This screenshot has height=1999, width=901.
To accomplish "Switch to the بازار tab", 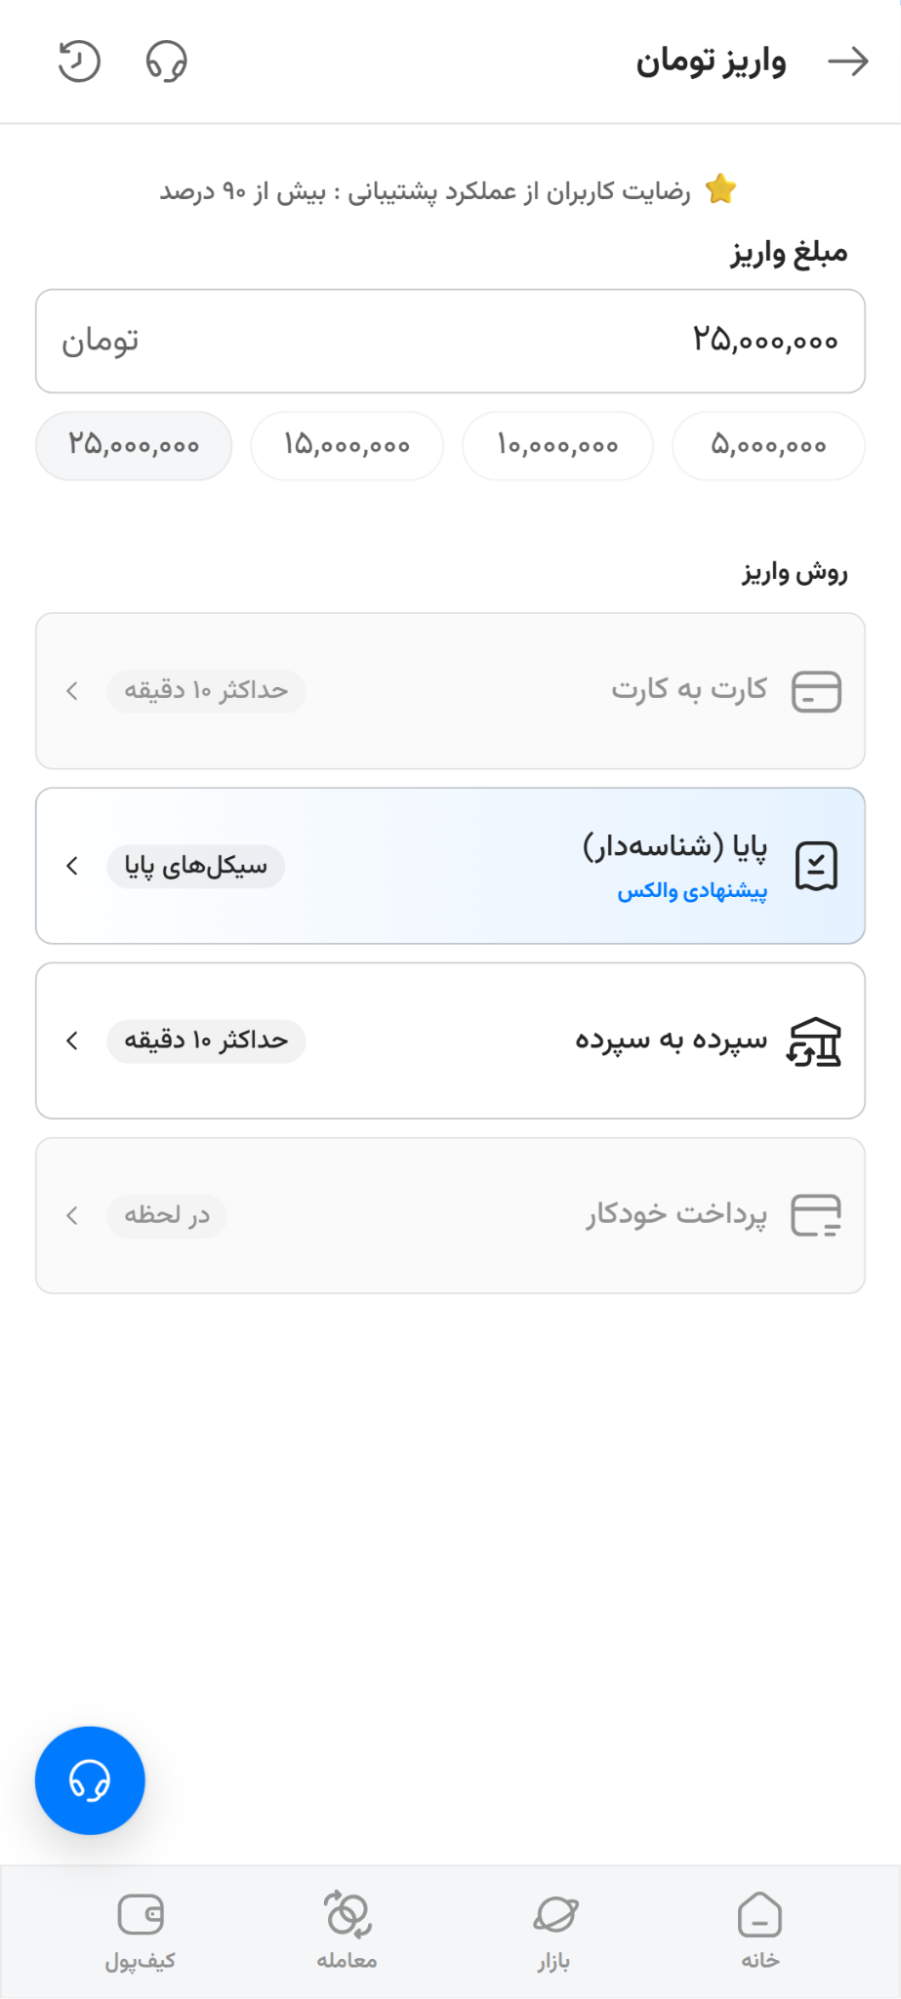I will pos(554,1931).
